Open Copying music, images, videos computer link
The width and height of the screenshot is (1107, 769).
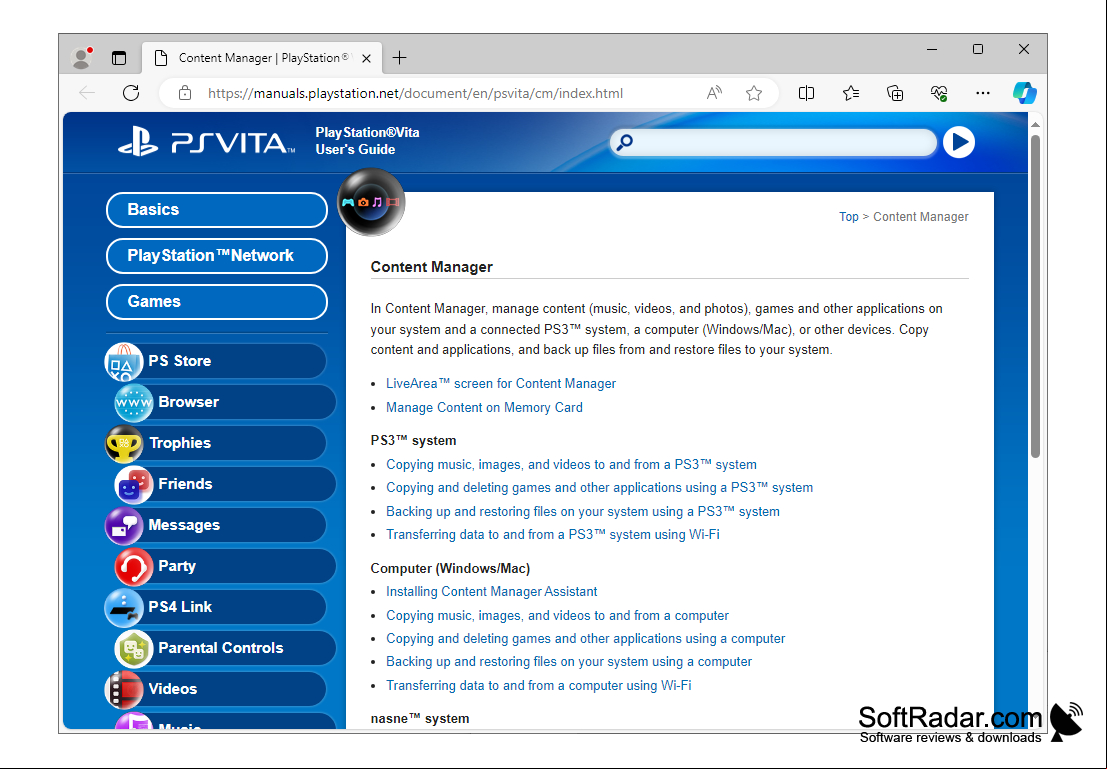pyautogui.click(x=558, y=616)
